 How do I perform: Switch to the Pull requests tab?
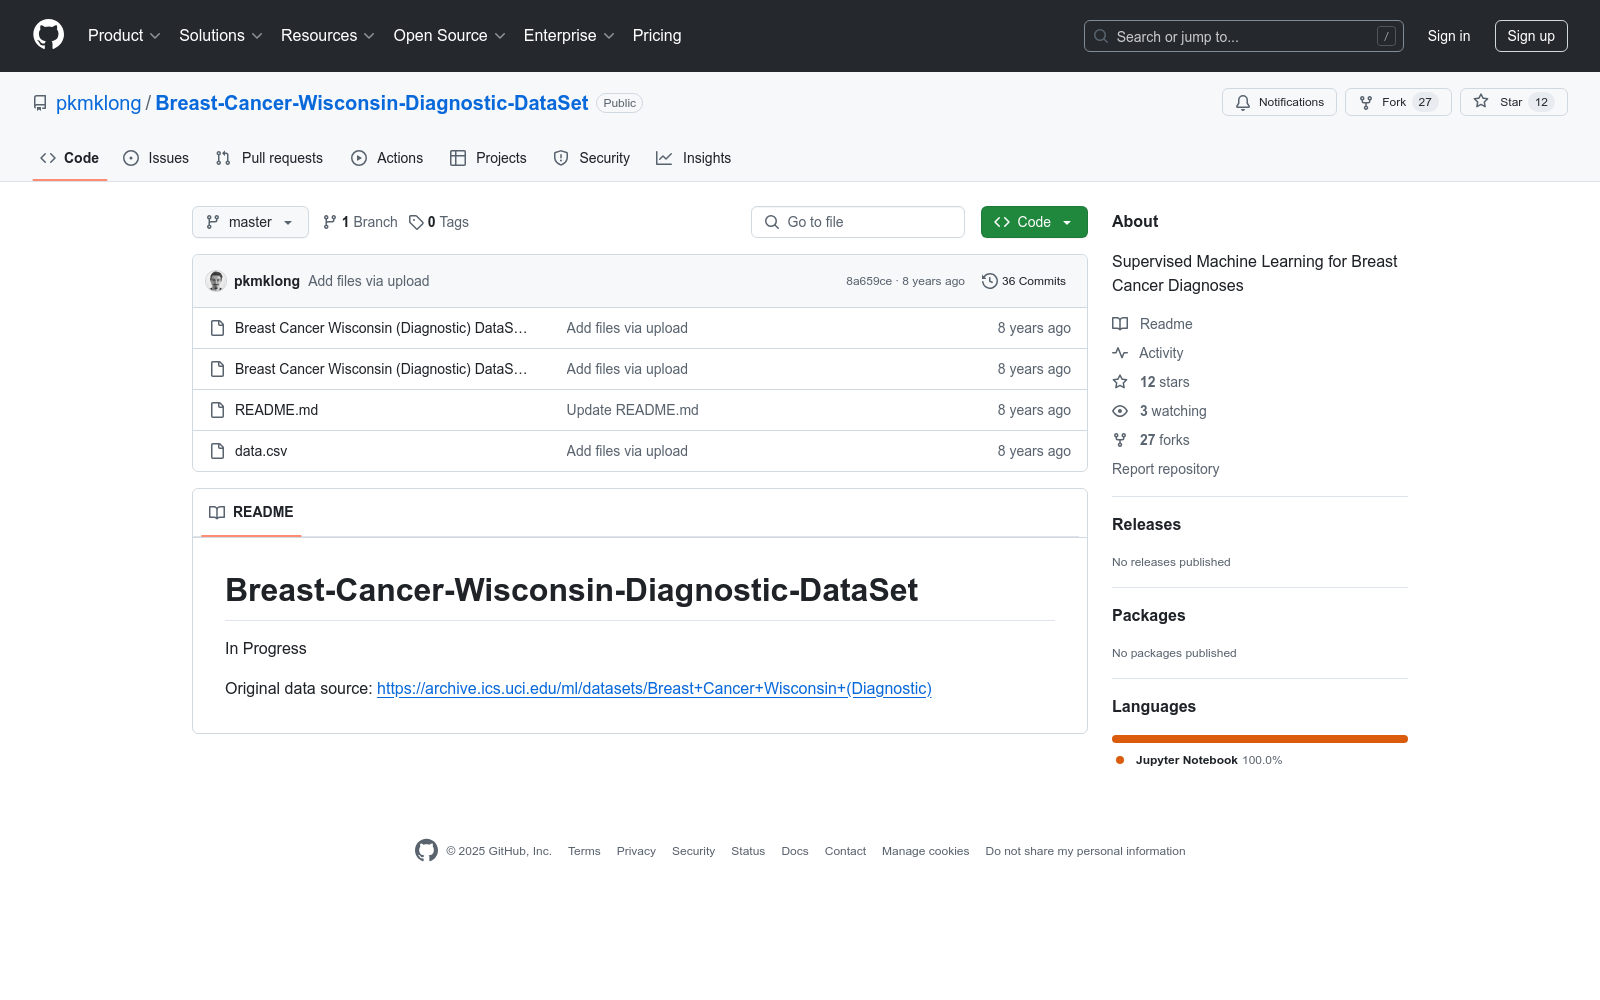tap(269, 158)
